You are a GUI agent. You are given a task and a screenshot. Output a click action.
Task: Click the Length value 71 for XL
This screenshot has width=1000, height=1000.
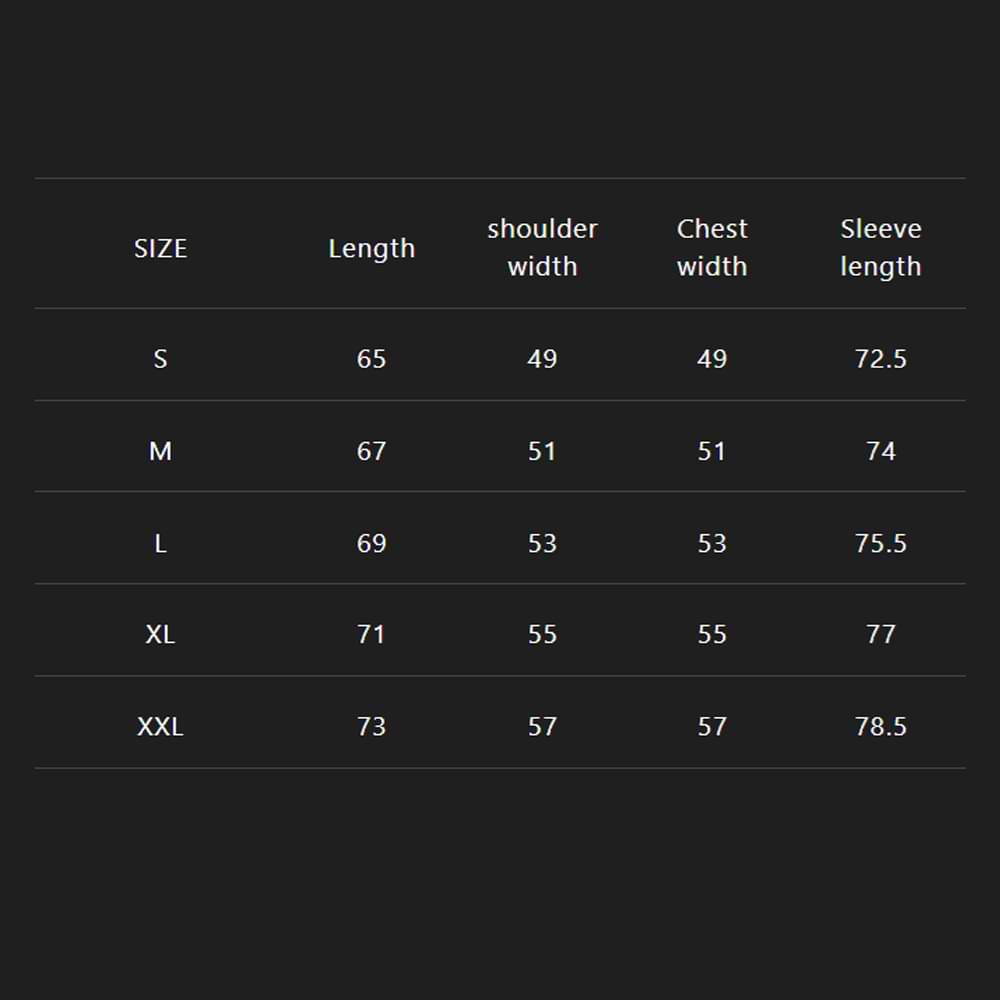coord(371,634)
